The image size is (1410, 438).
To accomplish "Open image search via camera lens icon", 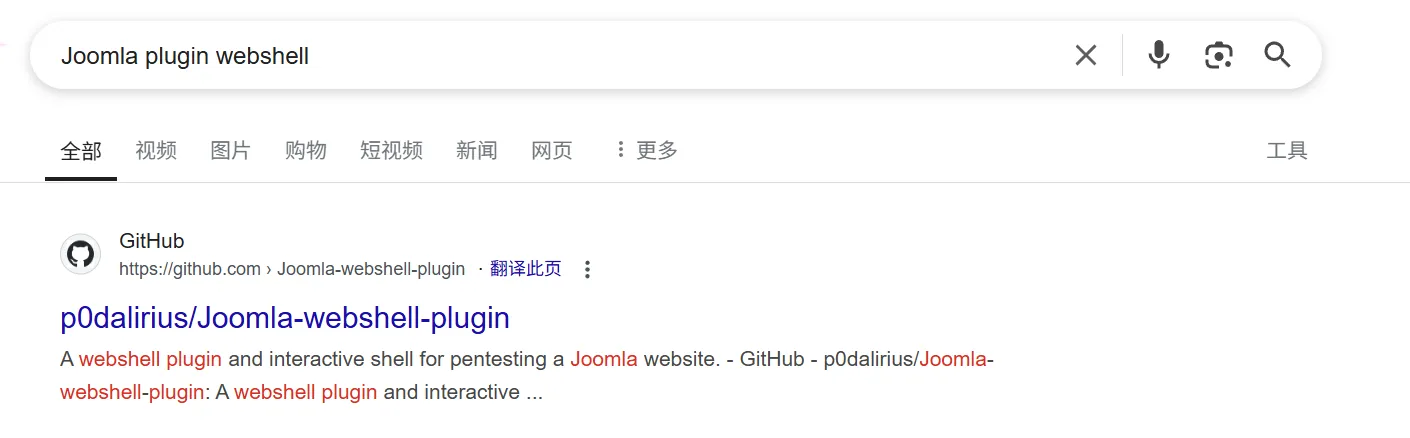I will coord(1218,55).
